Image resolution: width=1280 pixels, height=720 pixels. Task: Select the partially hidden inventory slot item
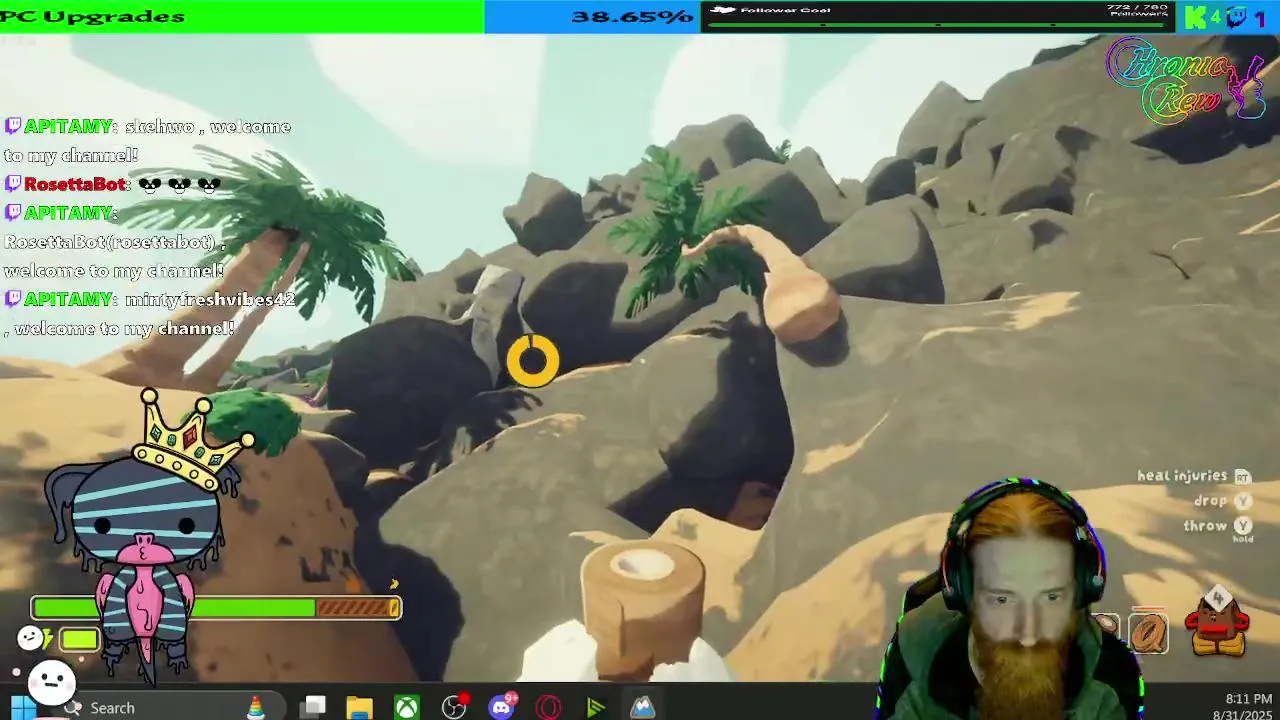1106,627
